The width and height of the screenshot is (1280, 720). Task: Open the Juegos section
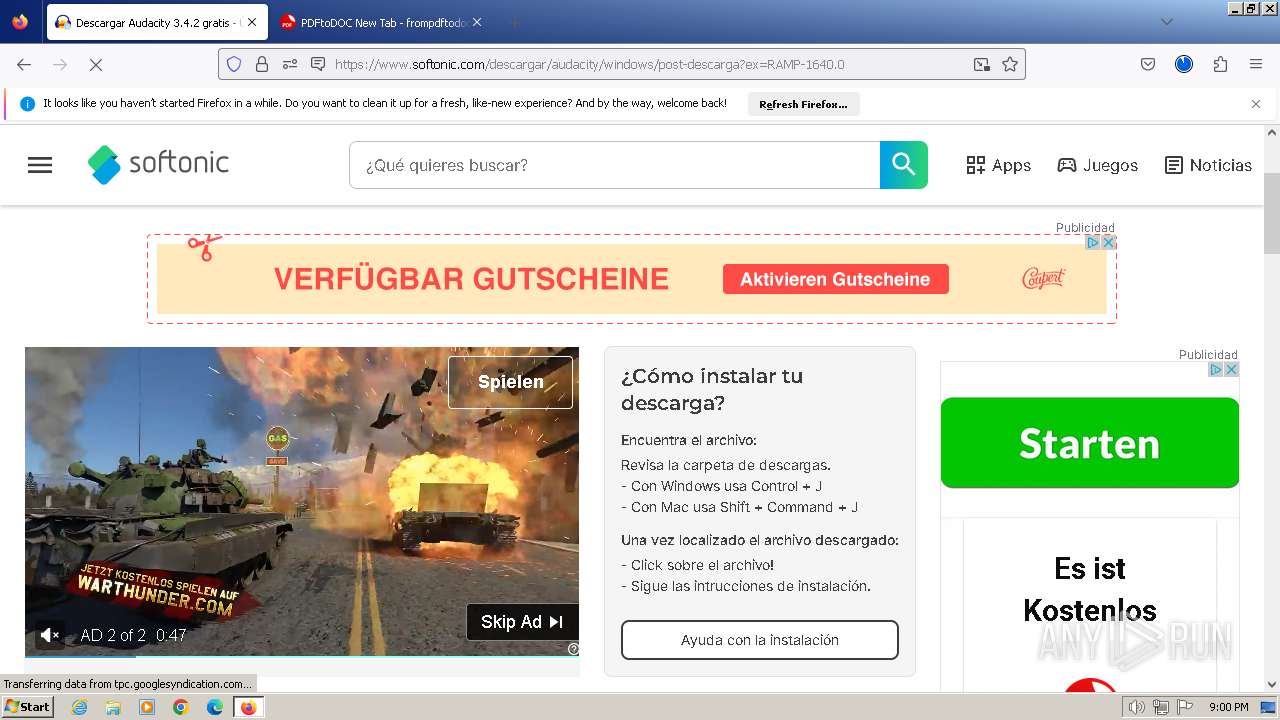coord(1097,165)
